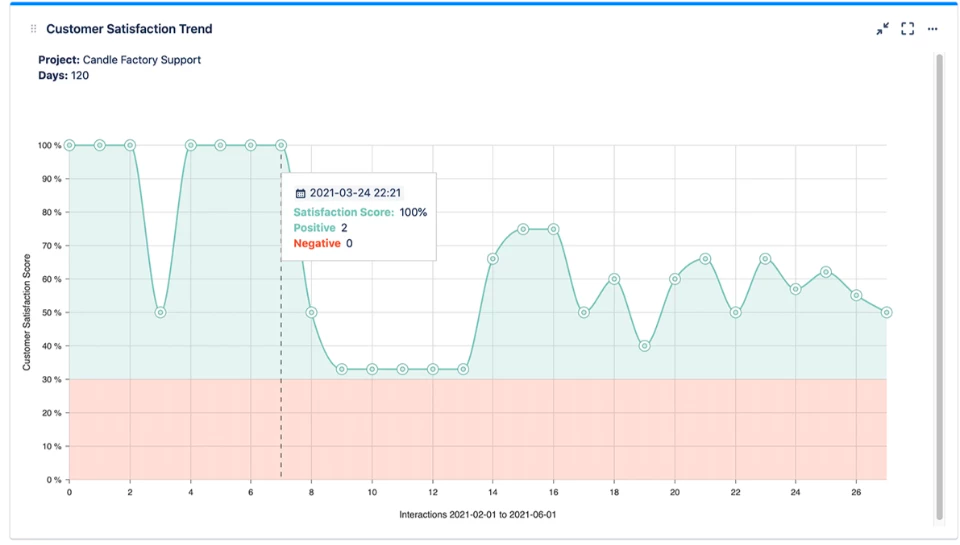Viewport: 960px width, 545px height.
Task: Select the 33% data point at interaction 10
Action: click(x=372, y=369)
